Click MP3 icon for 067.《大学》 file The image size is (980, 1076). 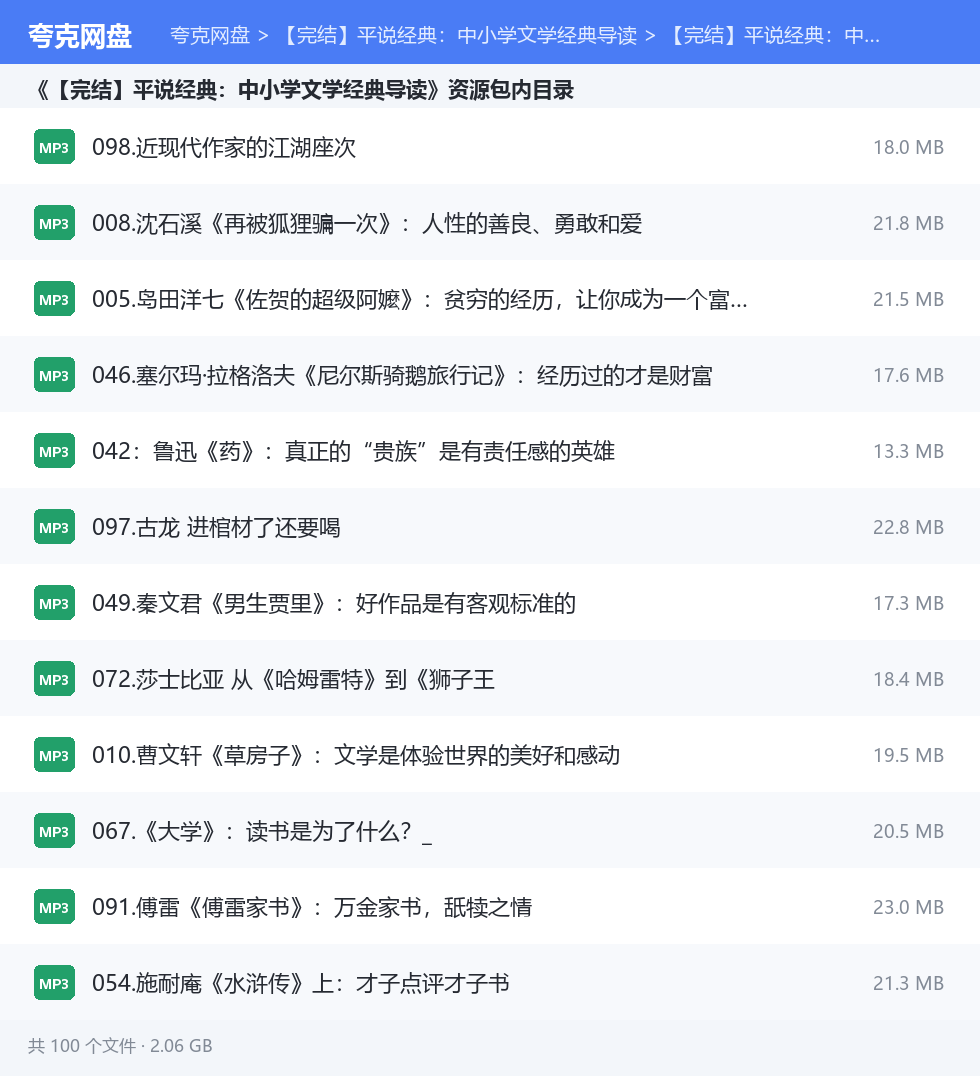[x=54, y=831]
